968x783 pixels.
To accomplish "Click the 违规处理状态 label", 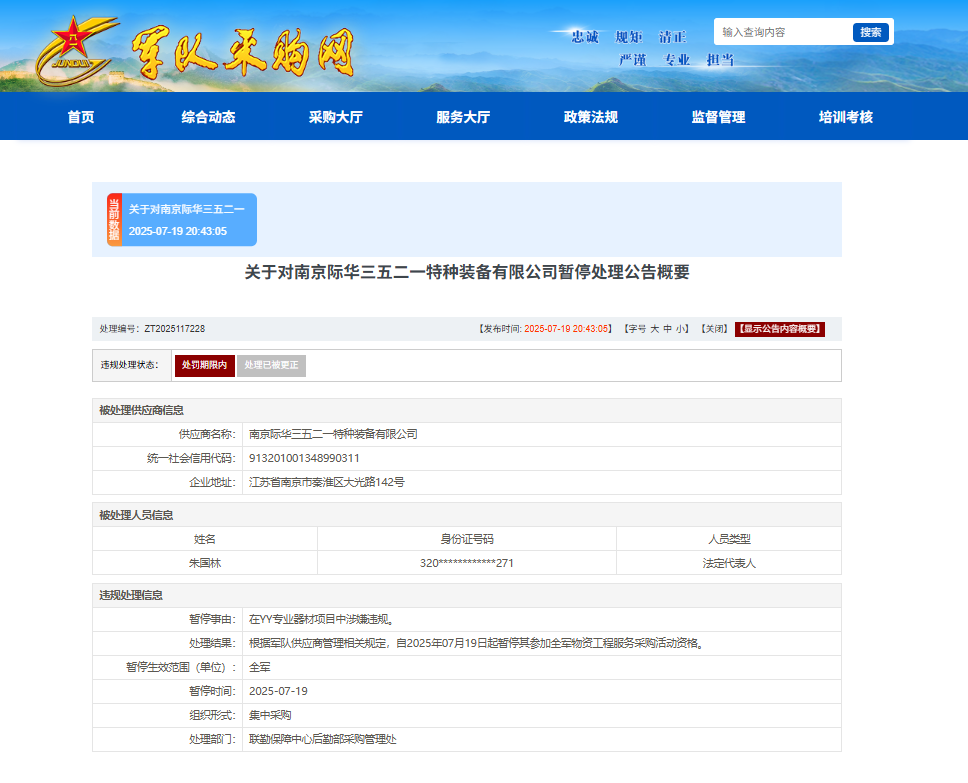I will click(130, 366).
